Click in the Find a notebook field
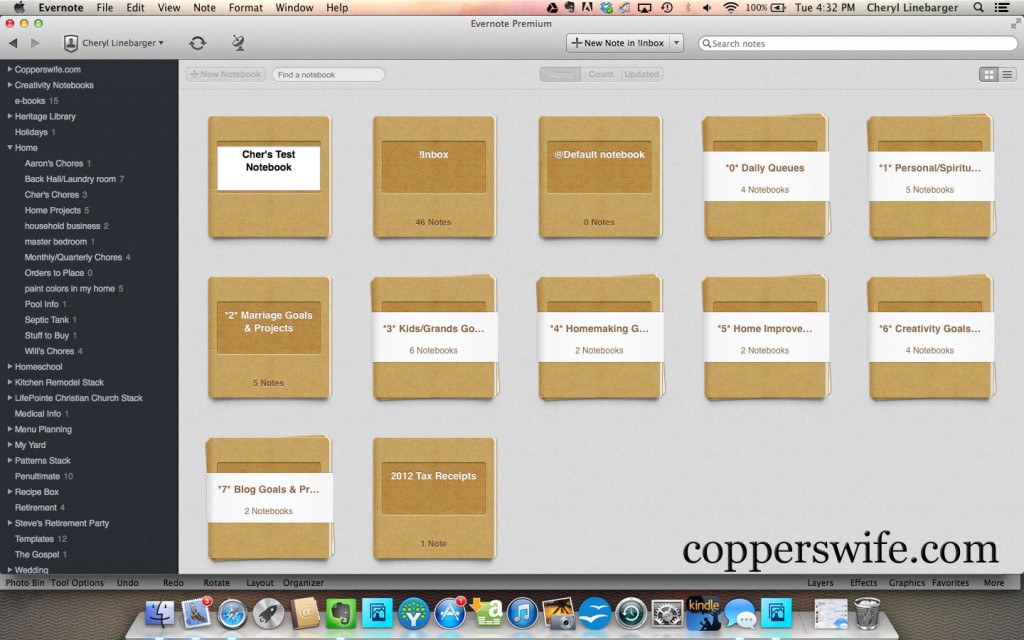 pos(328,74)
